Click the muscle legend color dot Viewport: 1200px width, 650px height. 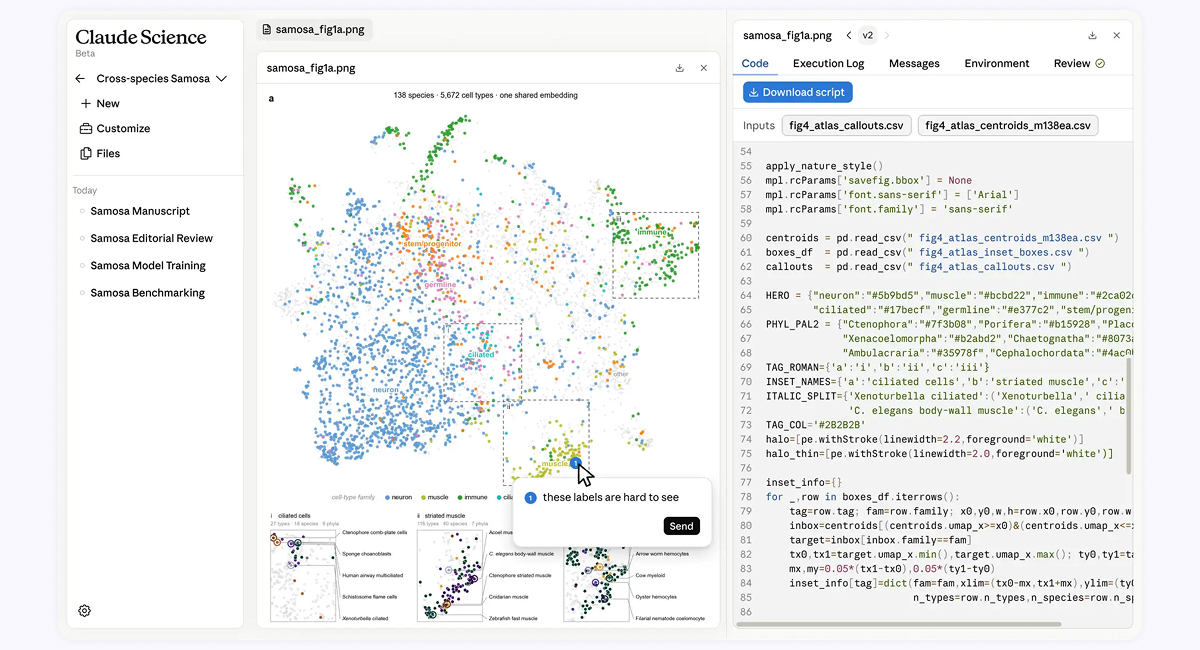pos(423,497)
